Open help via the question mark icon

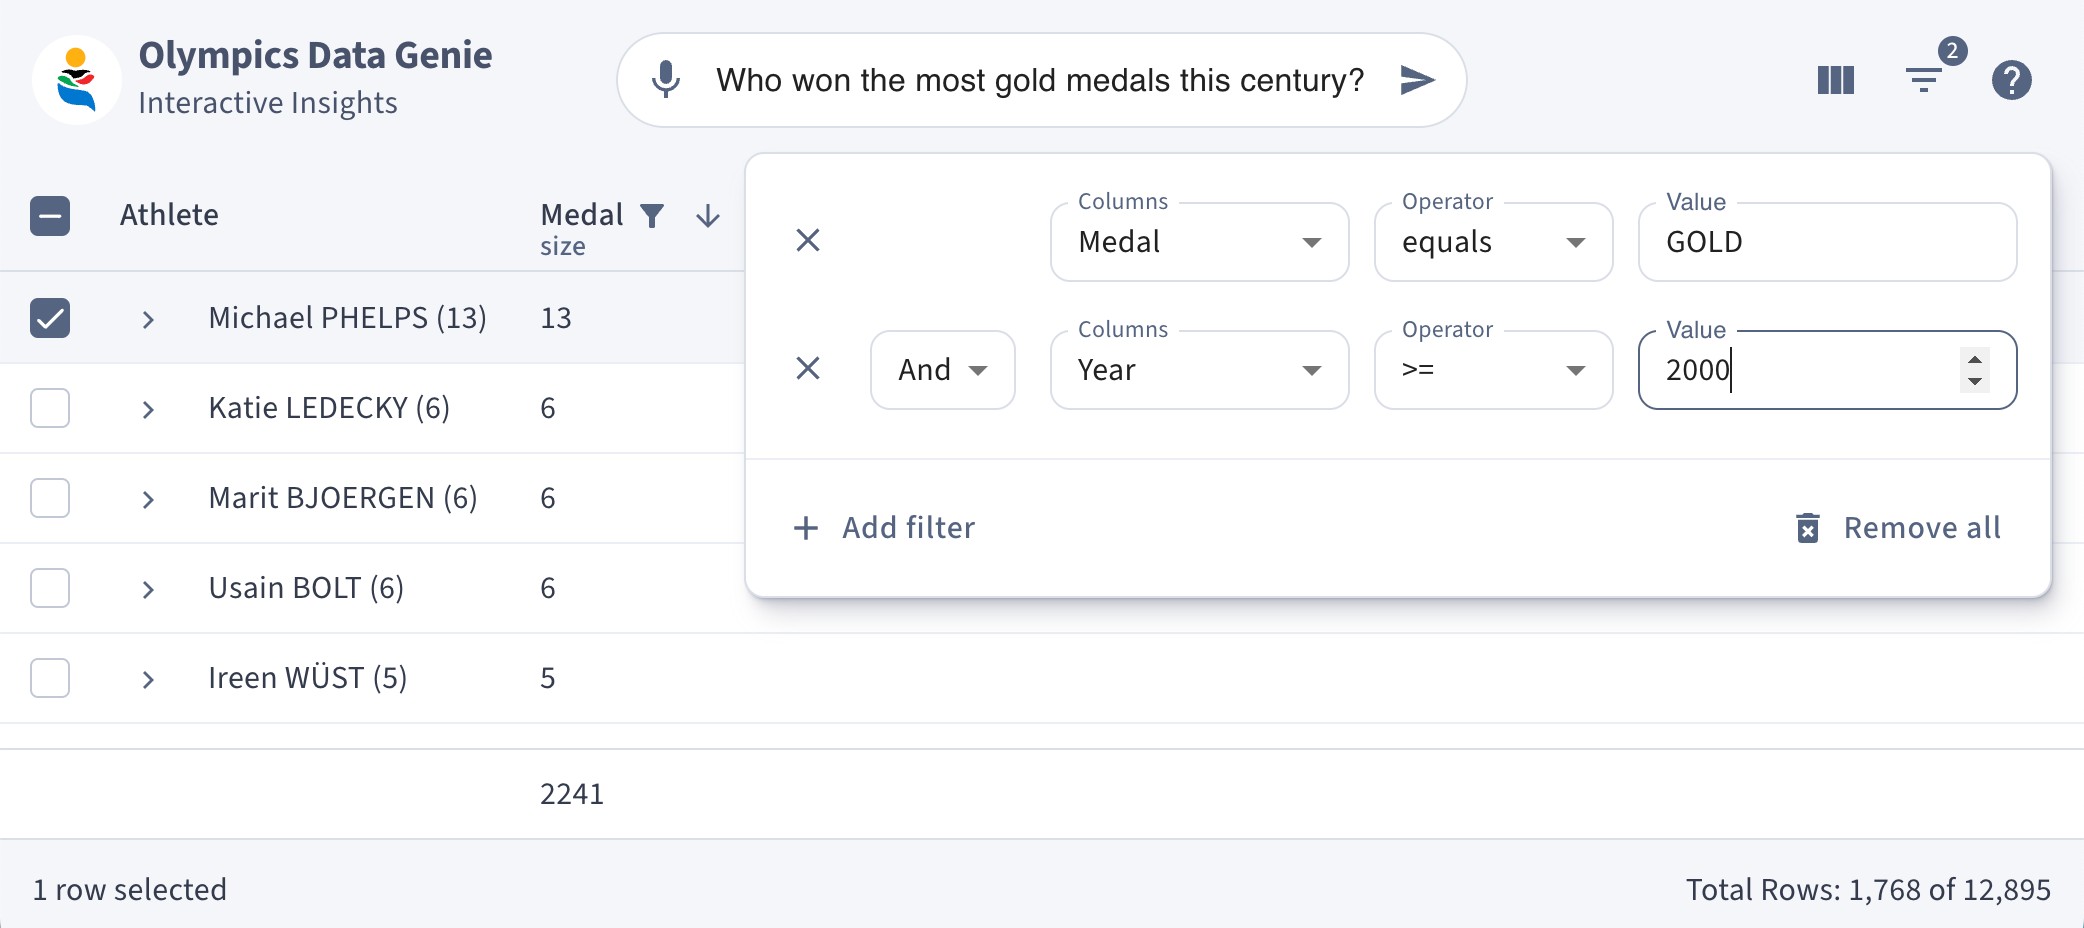click(2013, 80)
